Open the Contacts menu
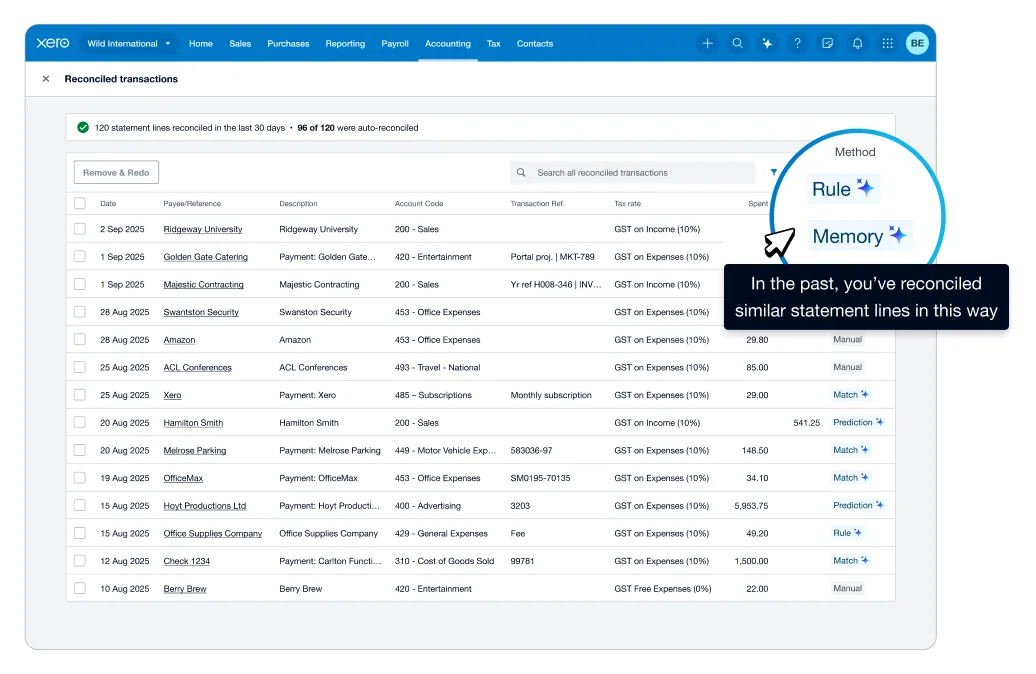 tap(535, 44)
